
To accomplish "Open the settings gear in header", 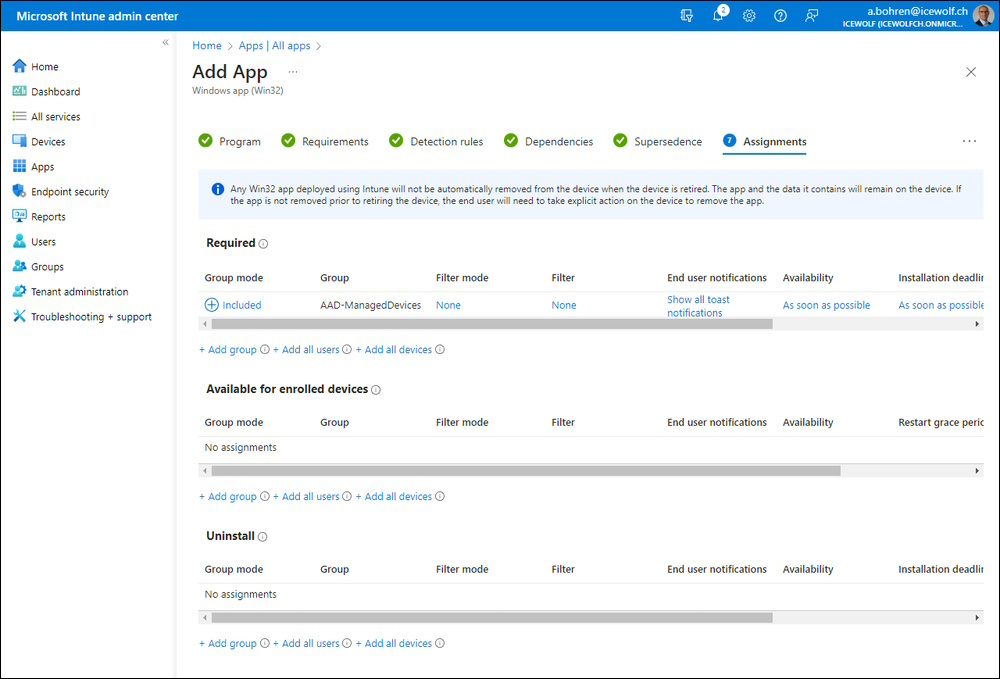I will coord(749,16).
